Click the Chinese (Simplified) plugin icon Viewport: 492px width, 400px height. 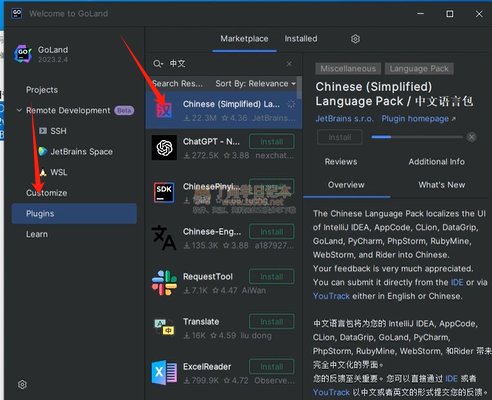(x=164, y=110)
